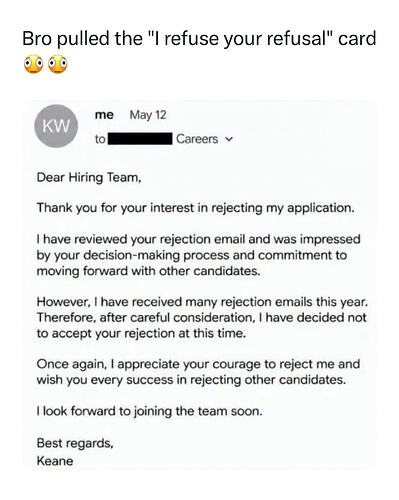Click the May 12 date stamp

pyautogui.click(x=148, y=115)
